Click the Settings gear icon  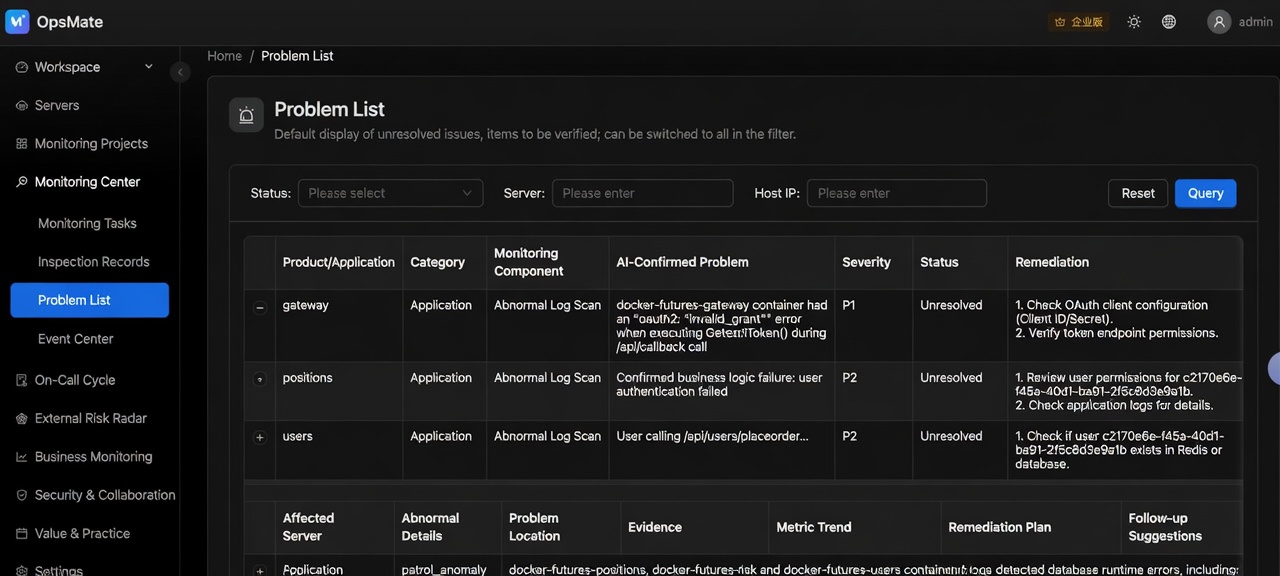[22, 570]
